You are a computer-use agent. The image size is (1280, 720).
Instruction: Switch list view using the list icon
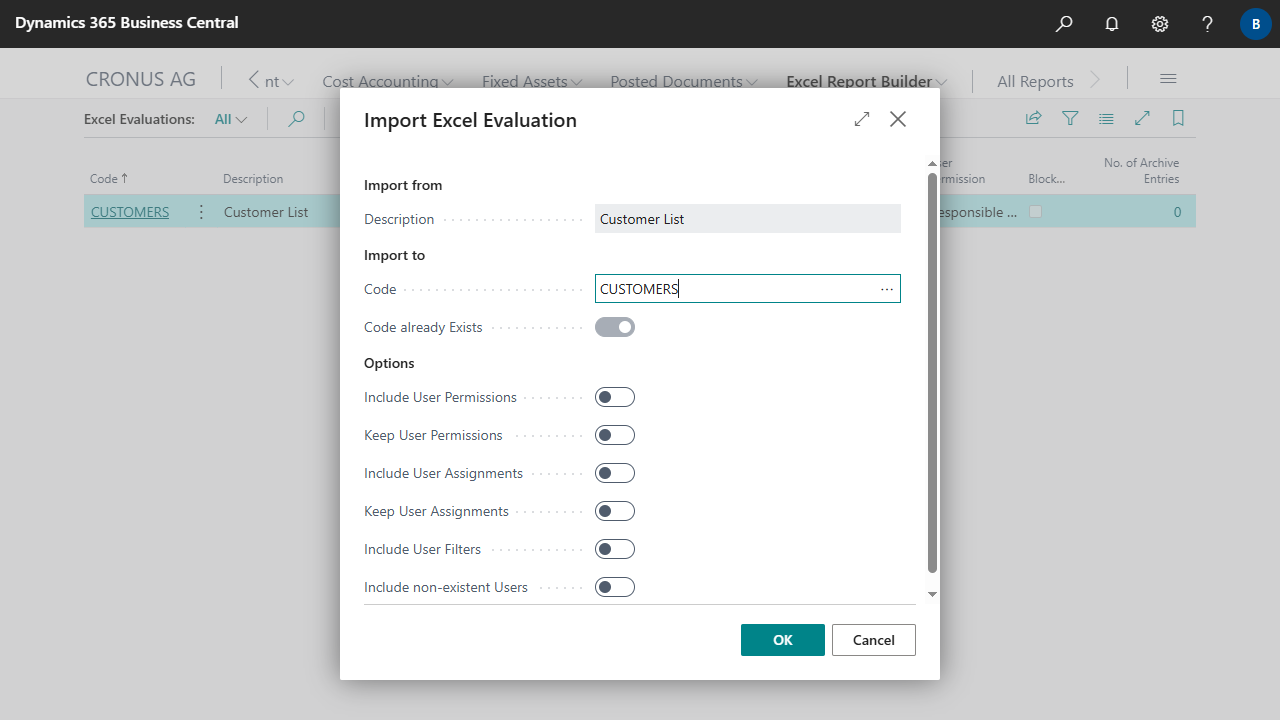(x=1106, y=118)
